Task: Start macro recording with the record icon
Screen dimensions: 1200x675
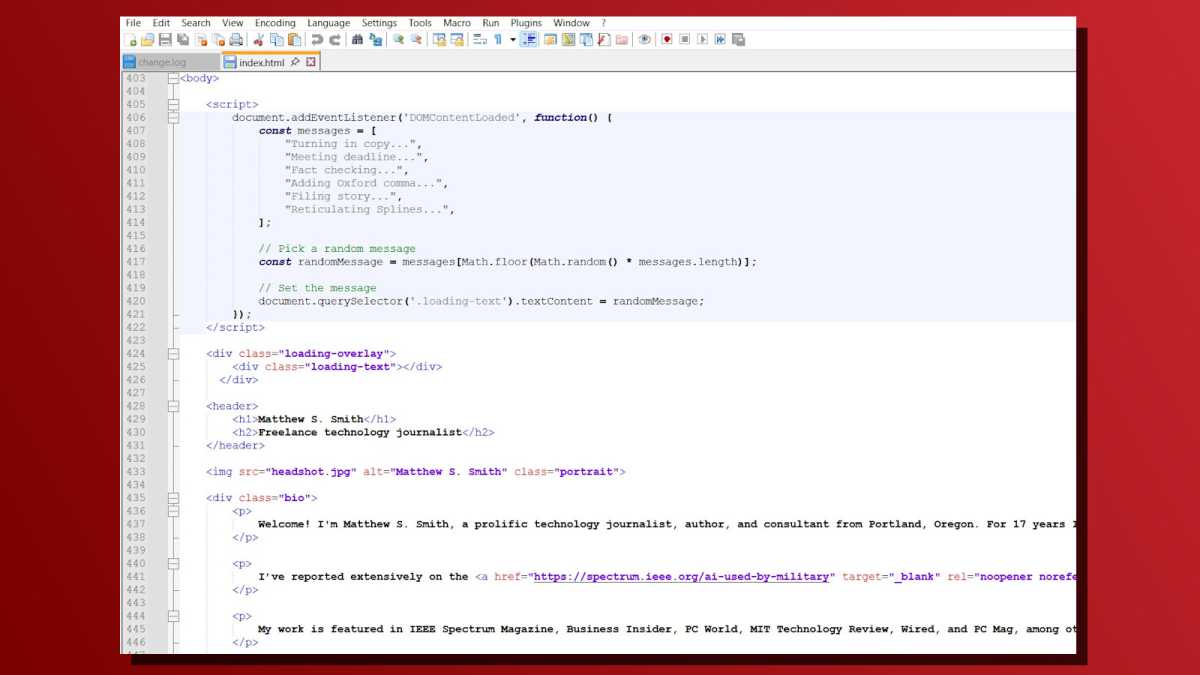Action: pos(668,40)
